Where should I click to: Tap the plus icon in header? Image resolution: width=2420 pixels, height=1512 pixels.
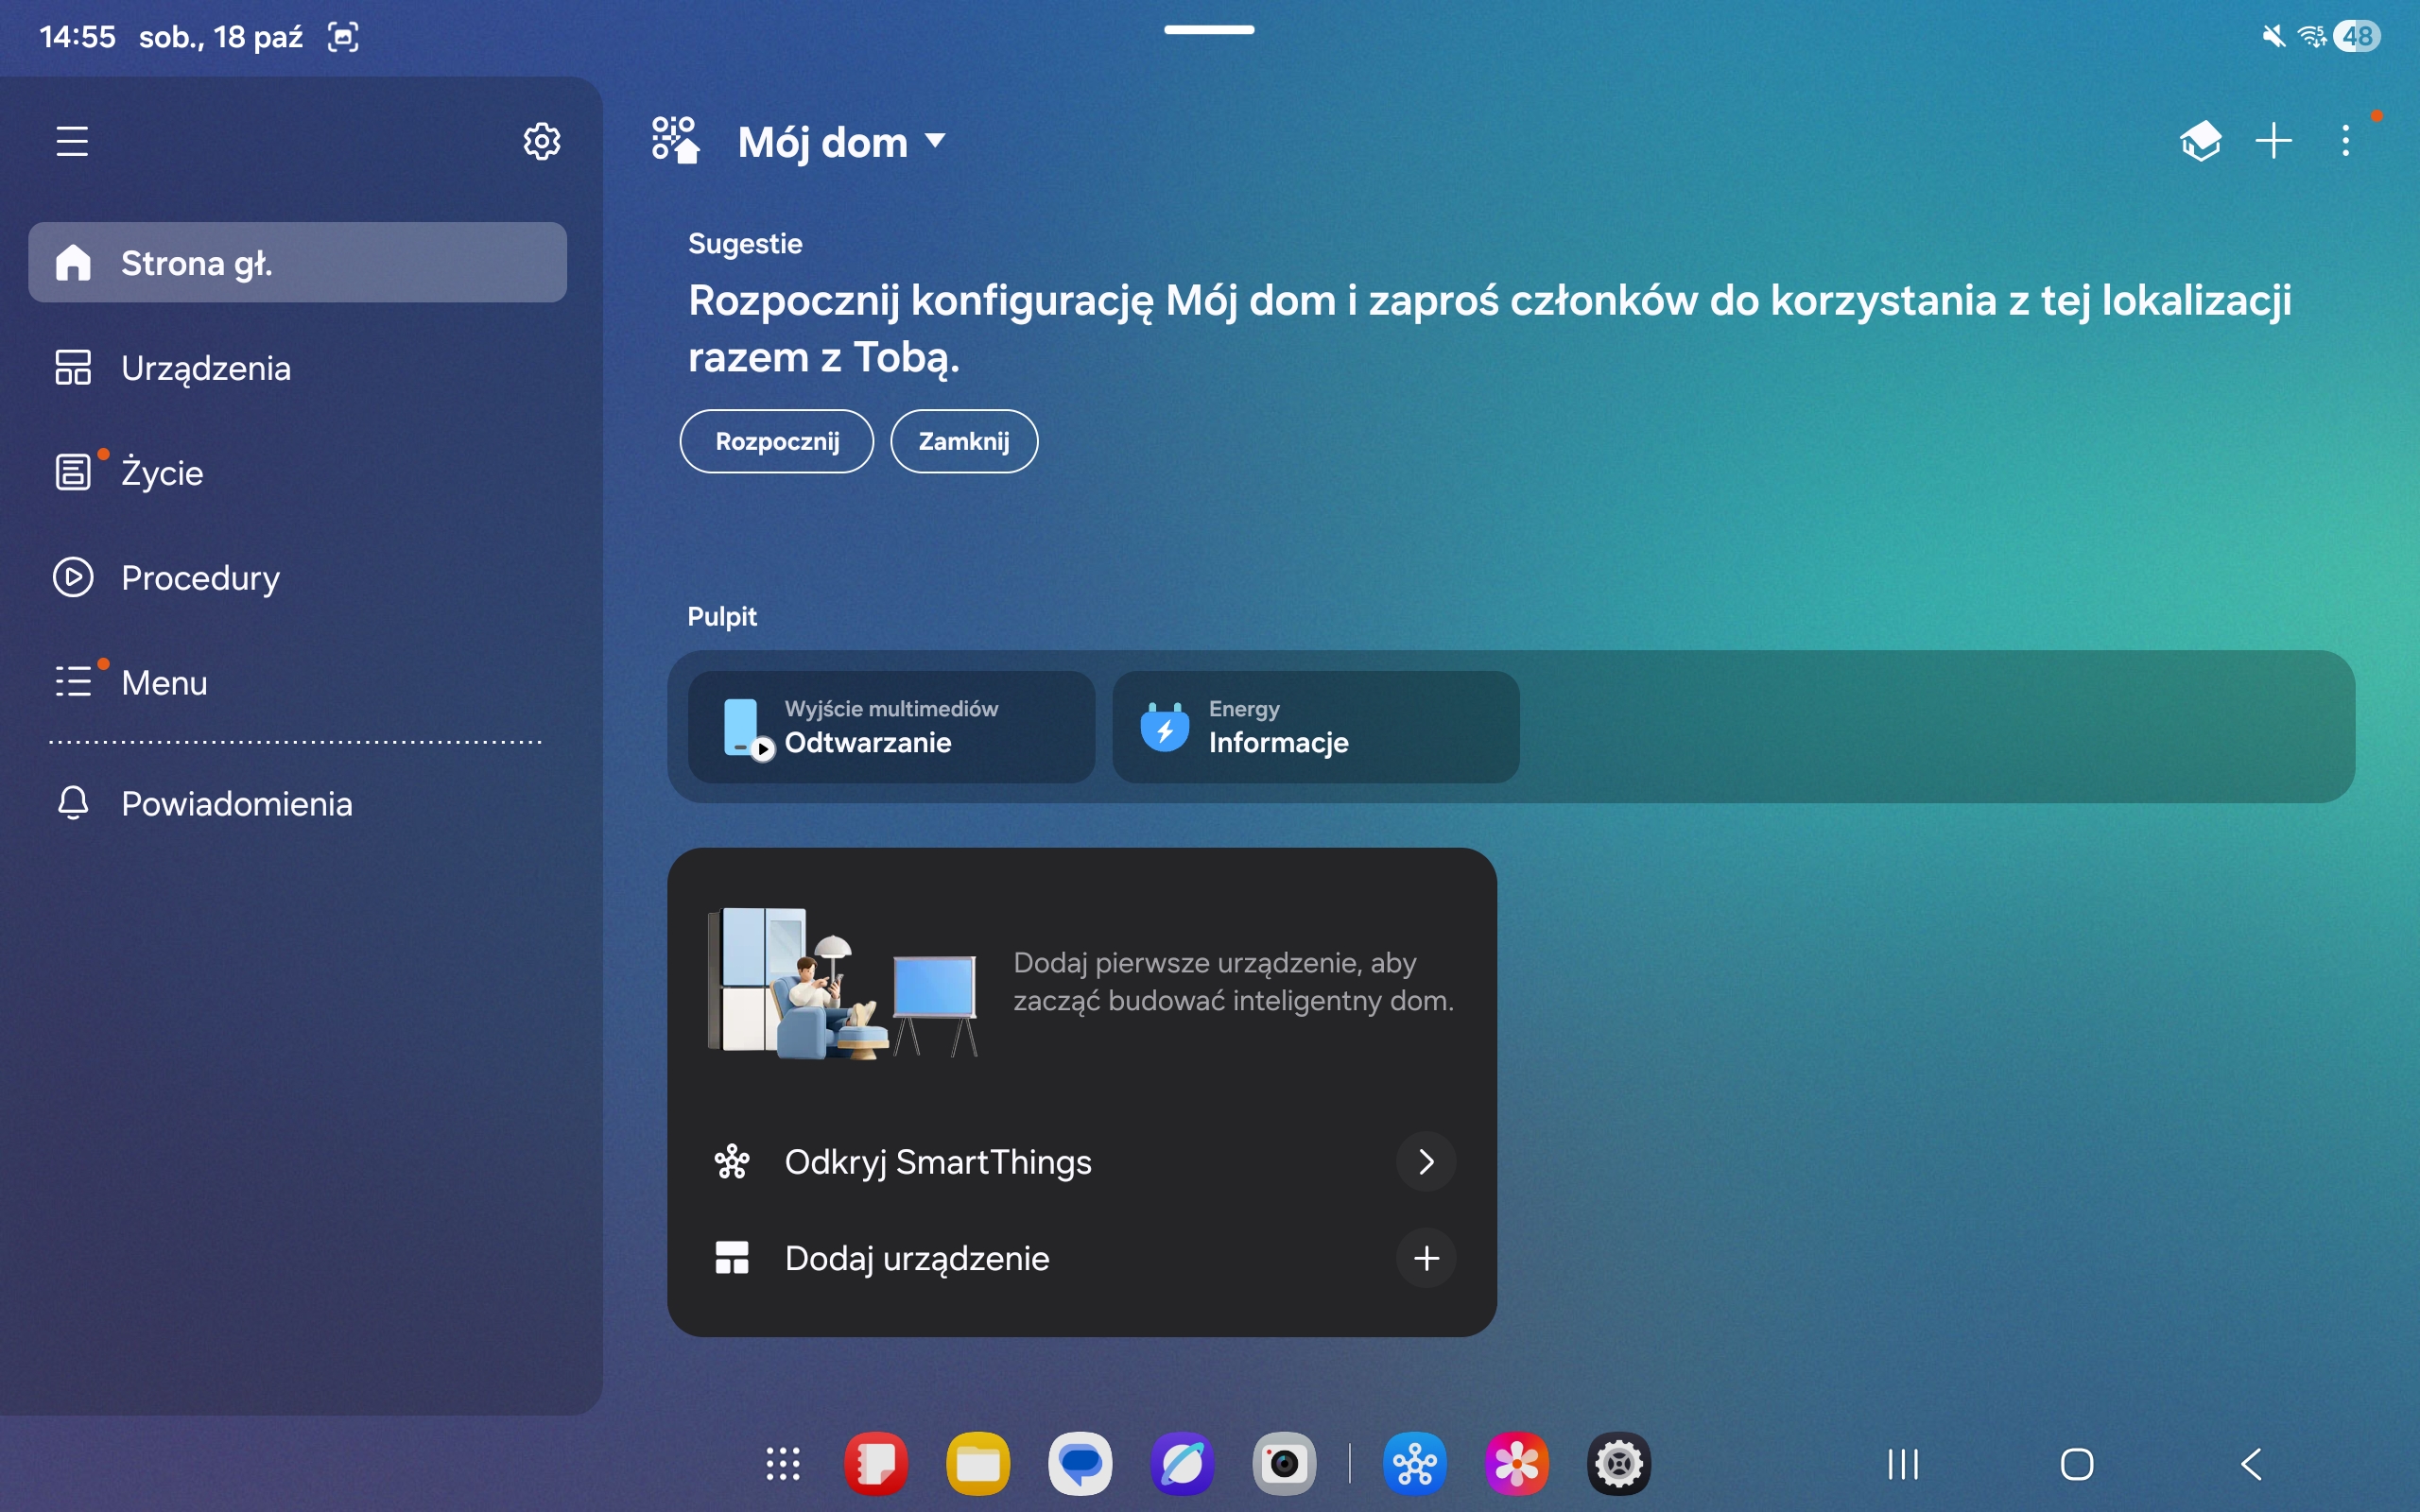[x=2273, y=141]
